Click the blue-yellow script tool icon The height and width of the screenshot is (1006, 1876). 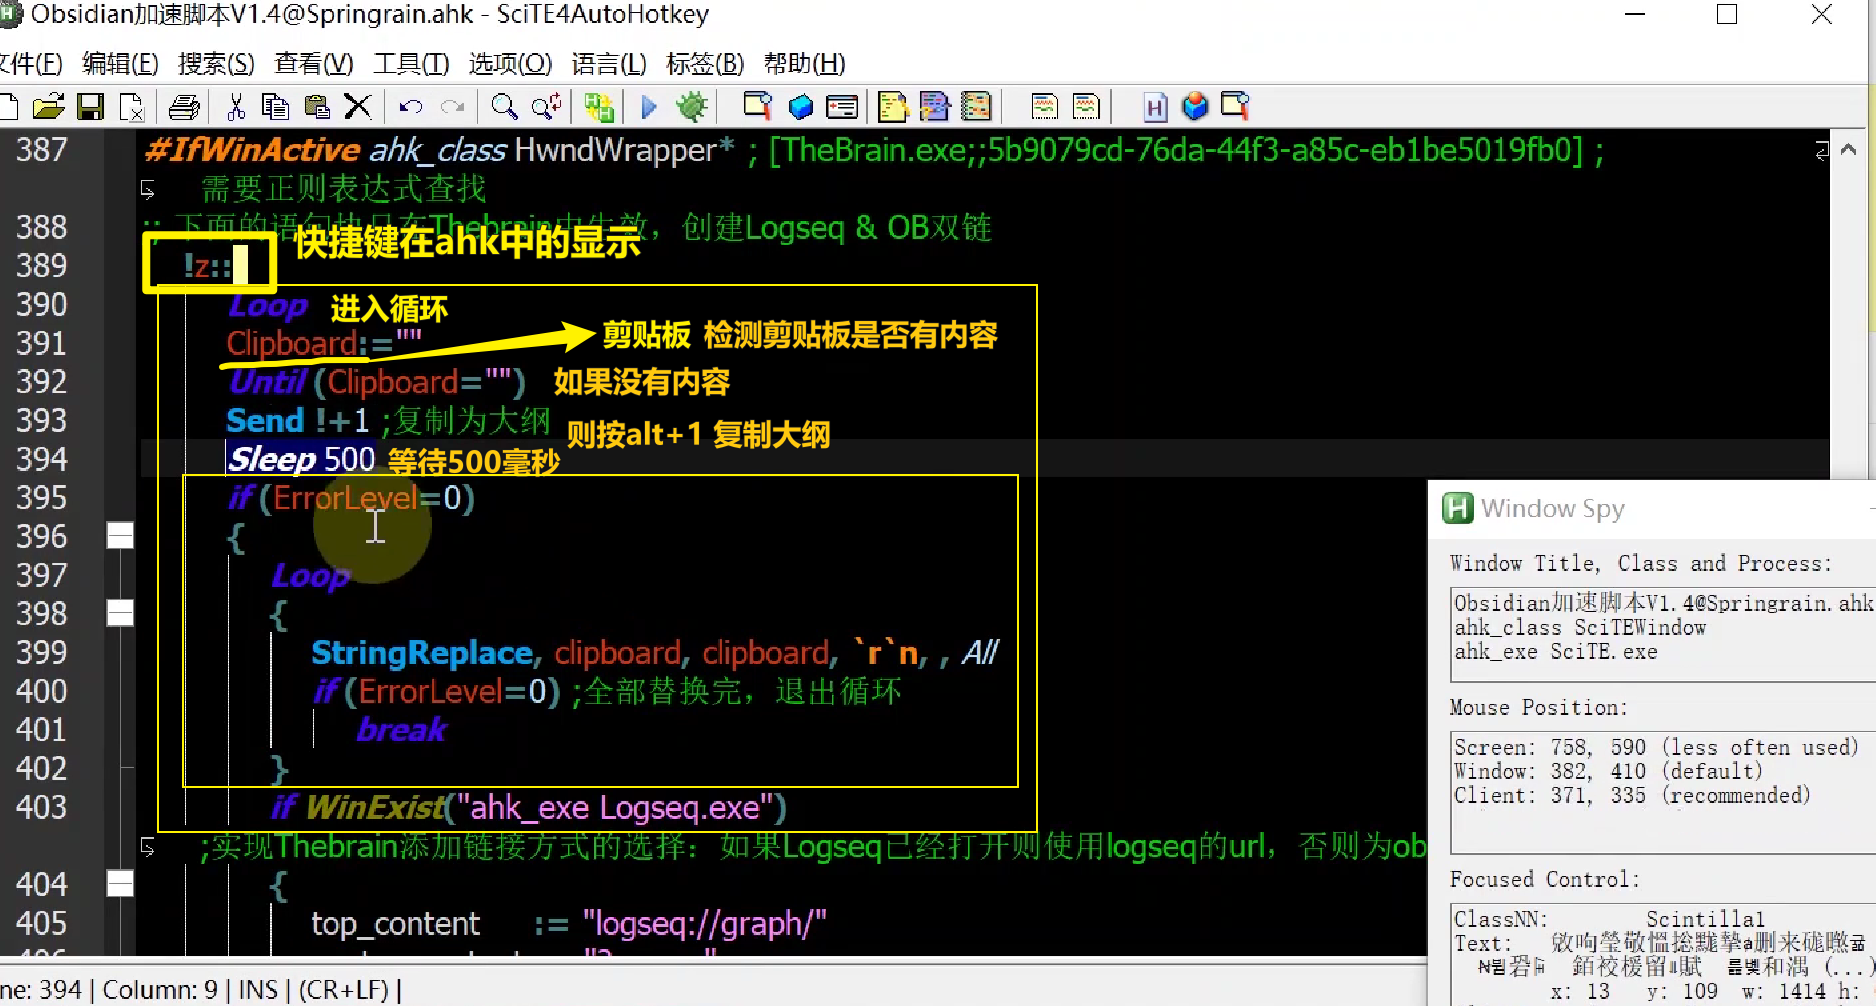pos(934,106)
